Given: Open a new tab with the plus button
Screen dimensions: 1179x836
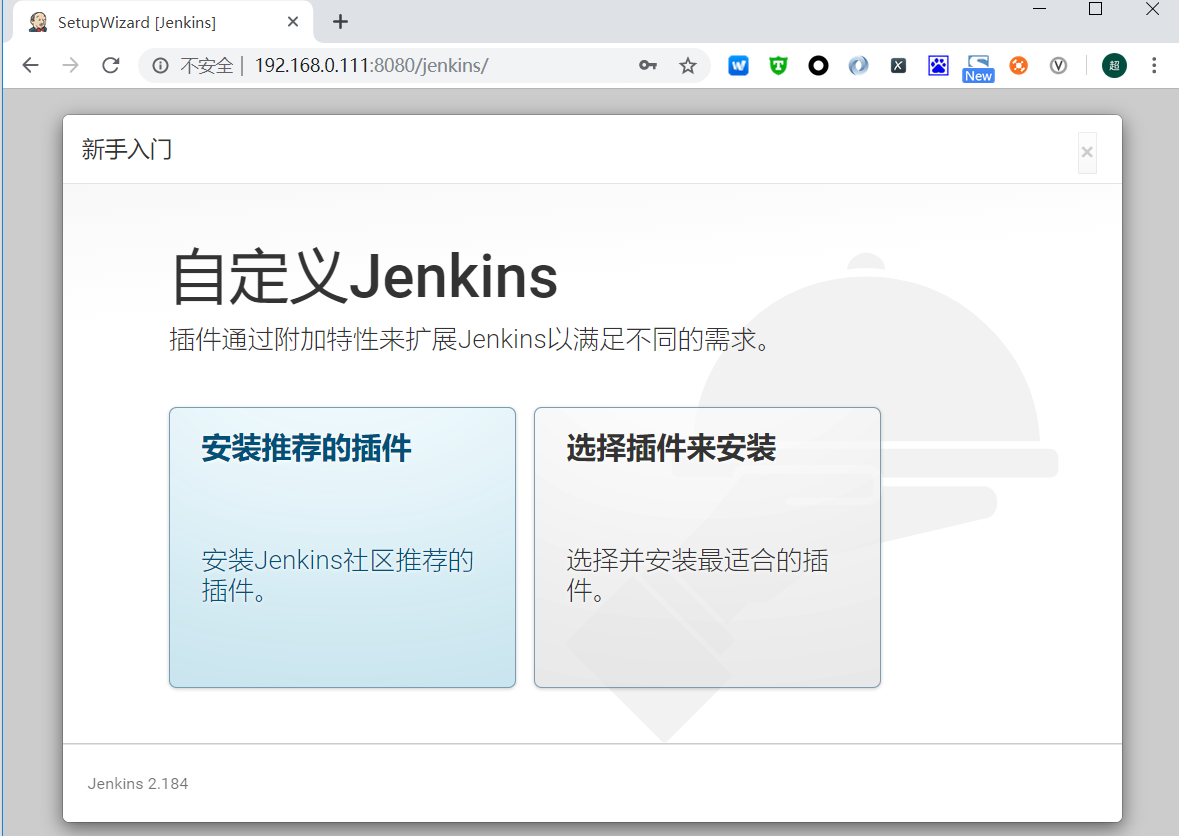Looking at the screenshot, I should (x=339, y=21).
